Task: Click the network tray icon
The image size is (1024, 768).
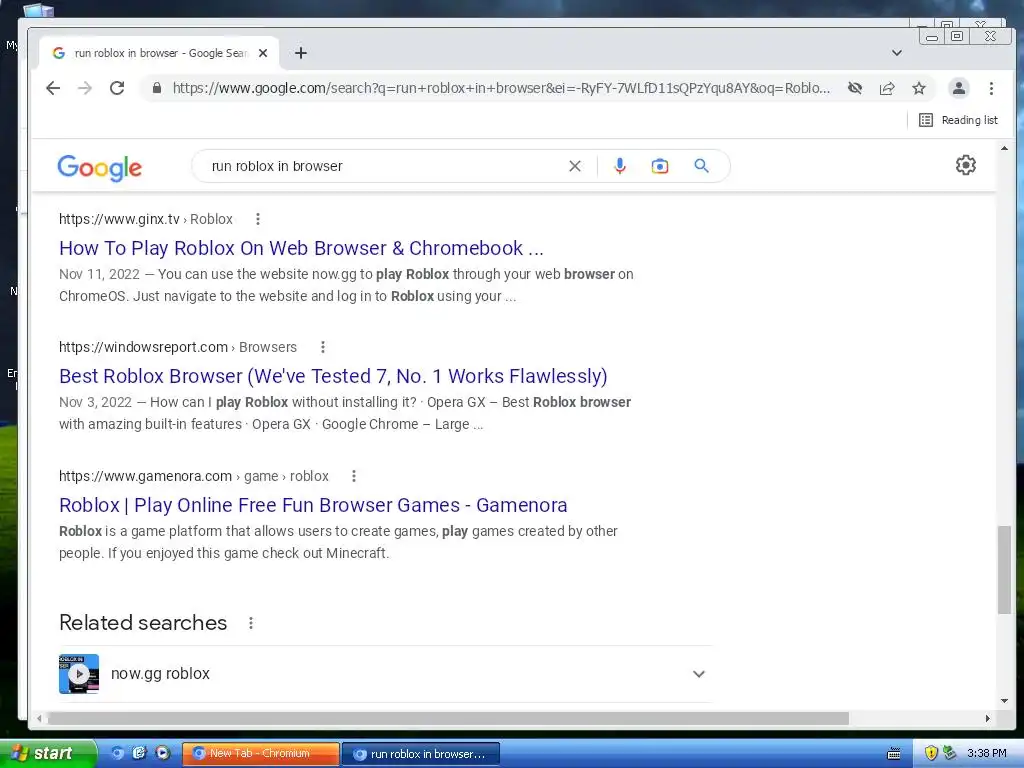Action: (950, 754)
